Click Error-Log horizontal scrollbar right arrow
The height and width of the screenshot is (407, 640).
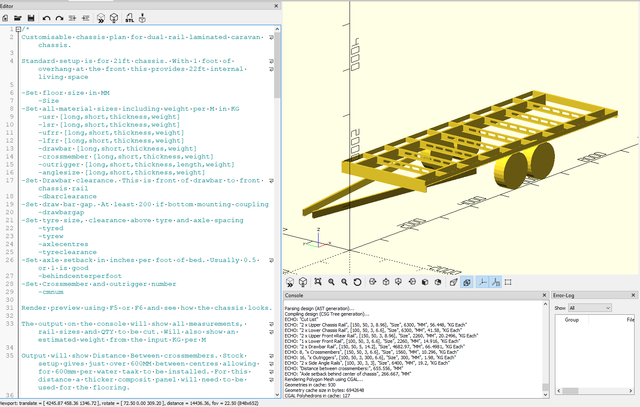tap(631, 391)
